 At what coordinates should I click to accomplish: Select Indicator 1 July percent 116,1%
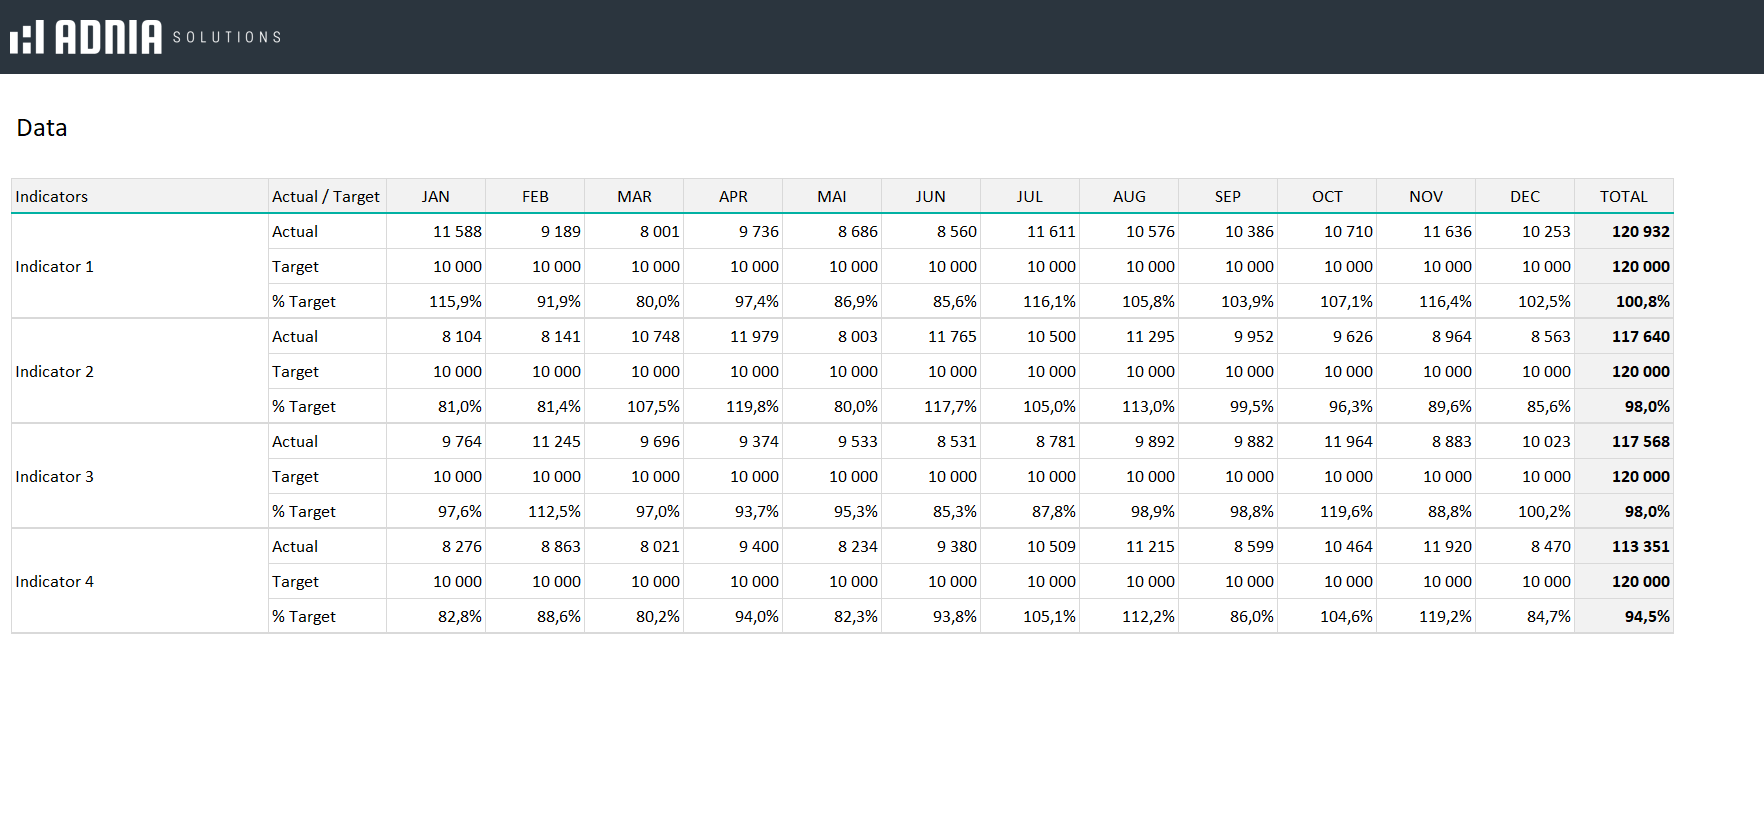(1049, 302)
